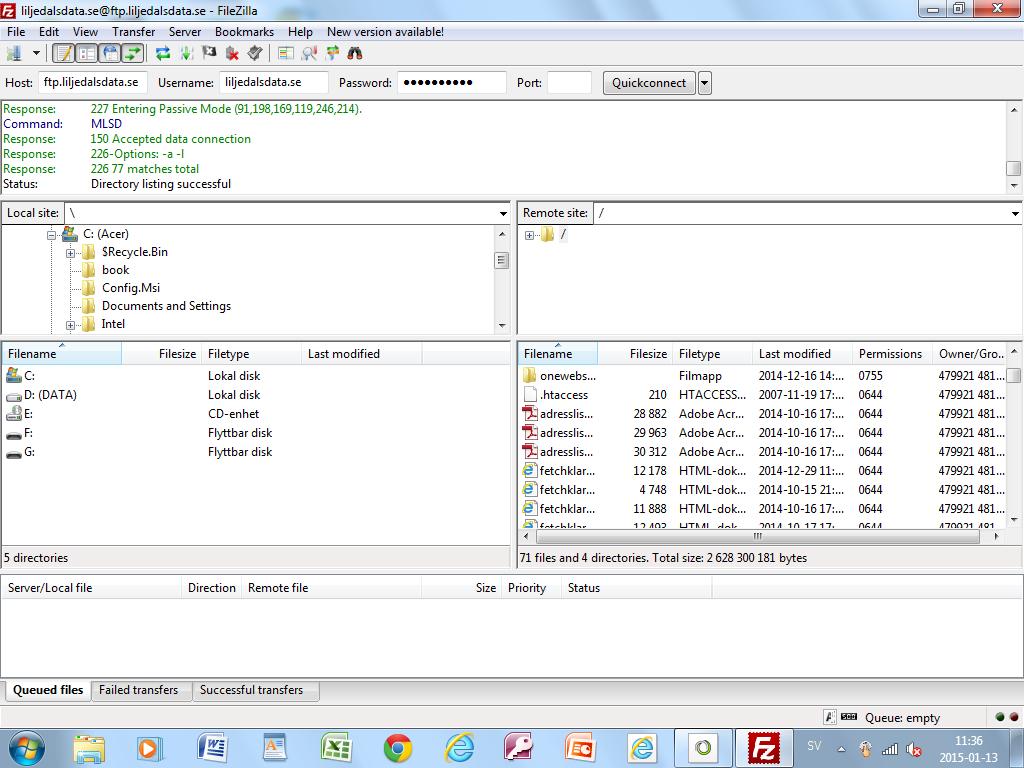Open the Help menu
Screen dimensions: 1024x768
pyautogui.click(x=300, y=31)
